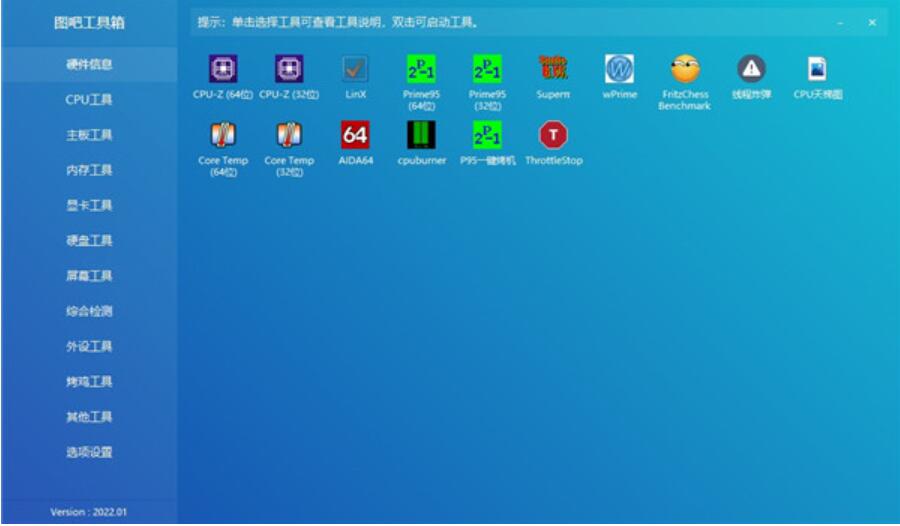Image resolution: width=900 pixels, height=526 pixels.
Task: Switch to the 外设工具 category
Action: 89,346
